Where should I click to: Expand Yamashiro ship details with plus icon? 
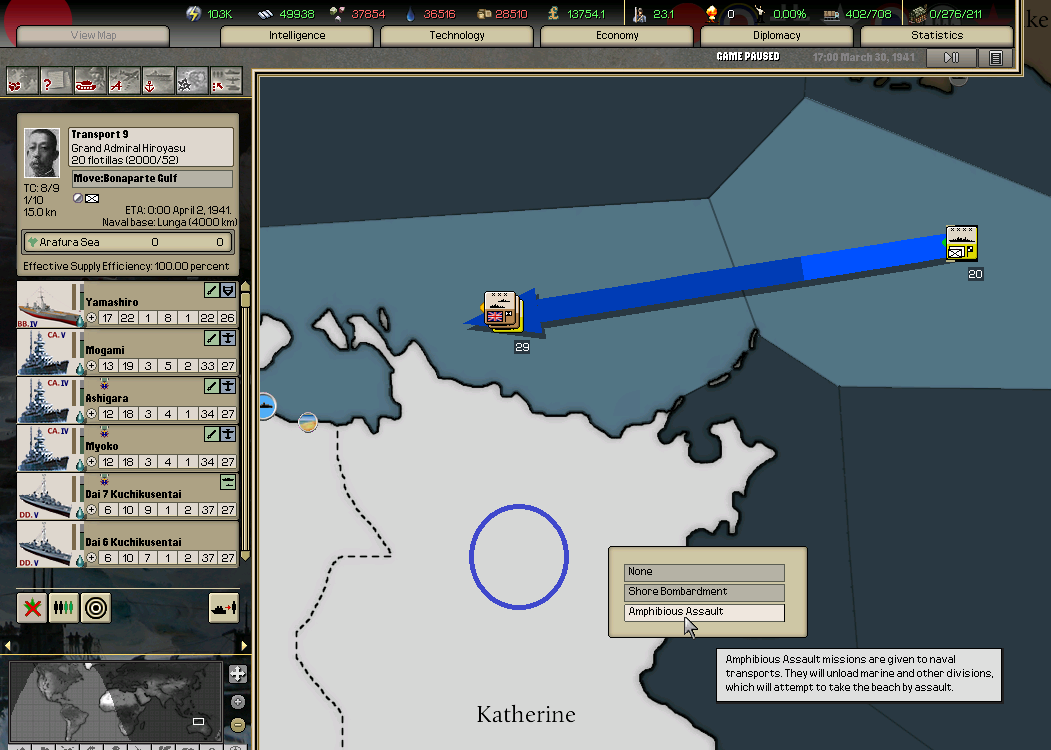(x=92, y=318)
